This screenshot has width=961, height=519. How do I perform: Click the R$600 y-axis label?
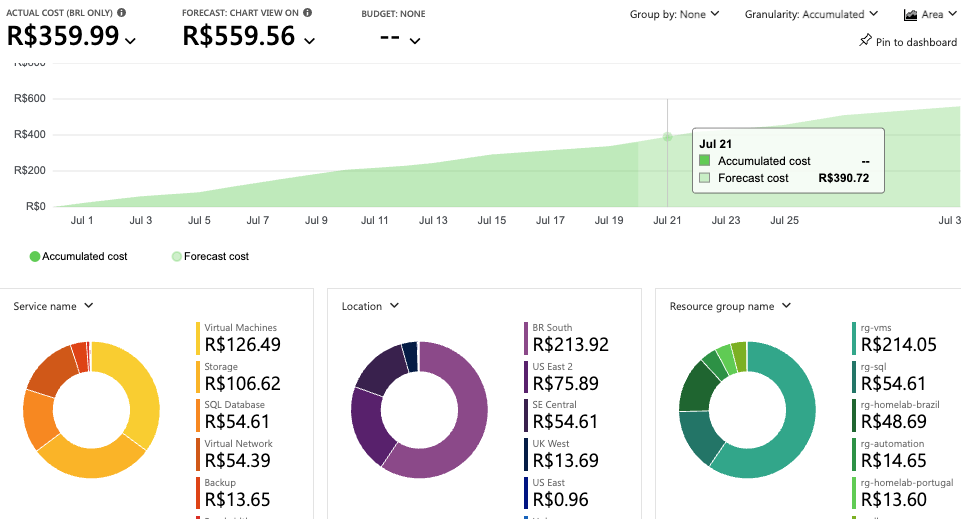[x=30, y=98]
